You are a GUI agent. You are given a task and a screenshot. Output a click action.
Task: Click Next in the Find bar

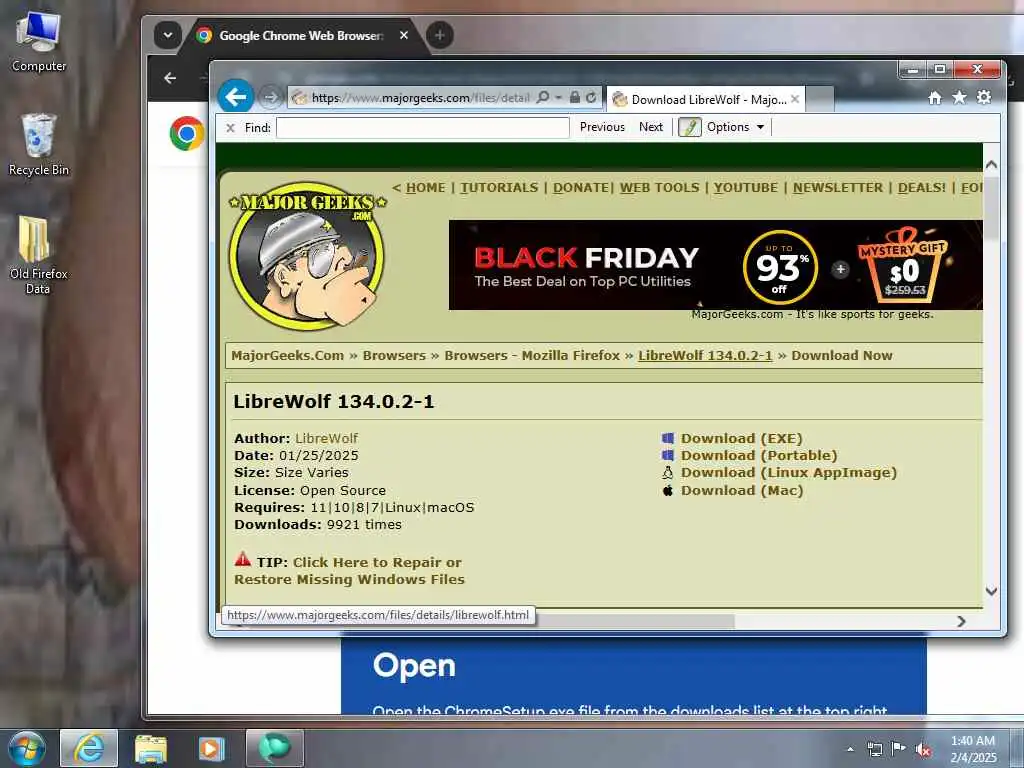[x=650, y=127]
